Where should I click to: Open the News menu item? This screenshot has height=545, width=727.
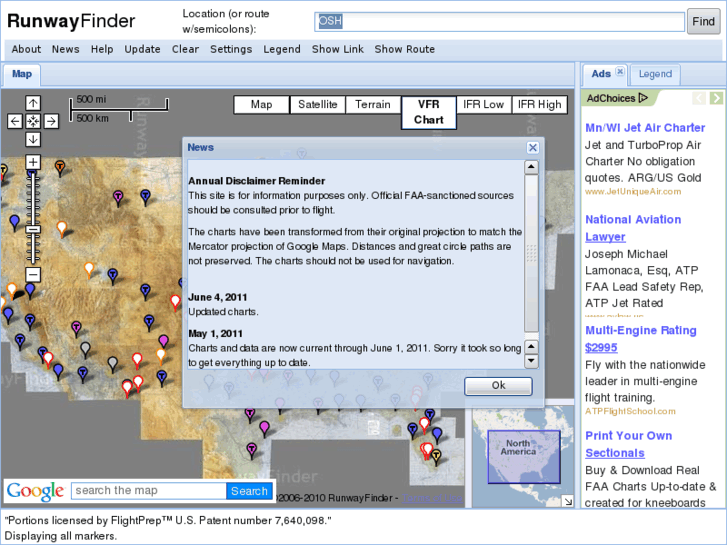pos(65,49)
